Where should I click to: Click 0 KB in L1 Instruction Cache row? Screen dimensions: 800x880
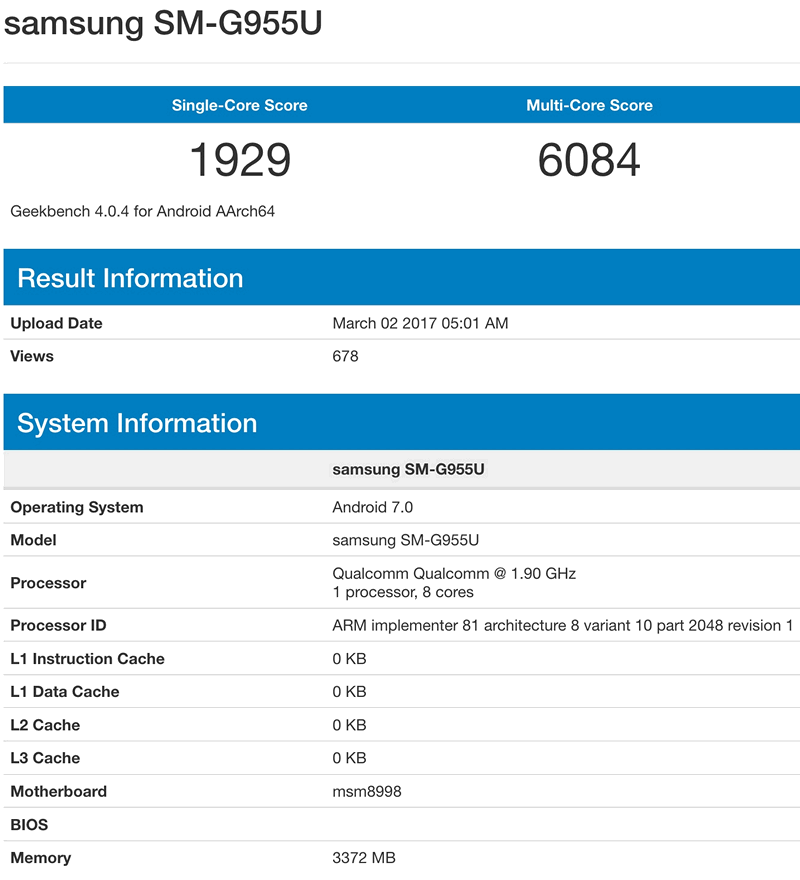pos(349,658)
